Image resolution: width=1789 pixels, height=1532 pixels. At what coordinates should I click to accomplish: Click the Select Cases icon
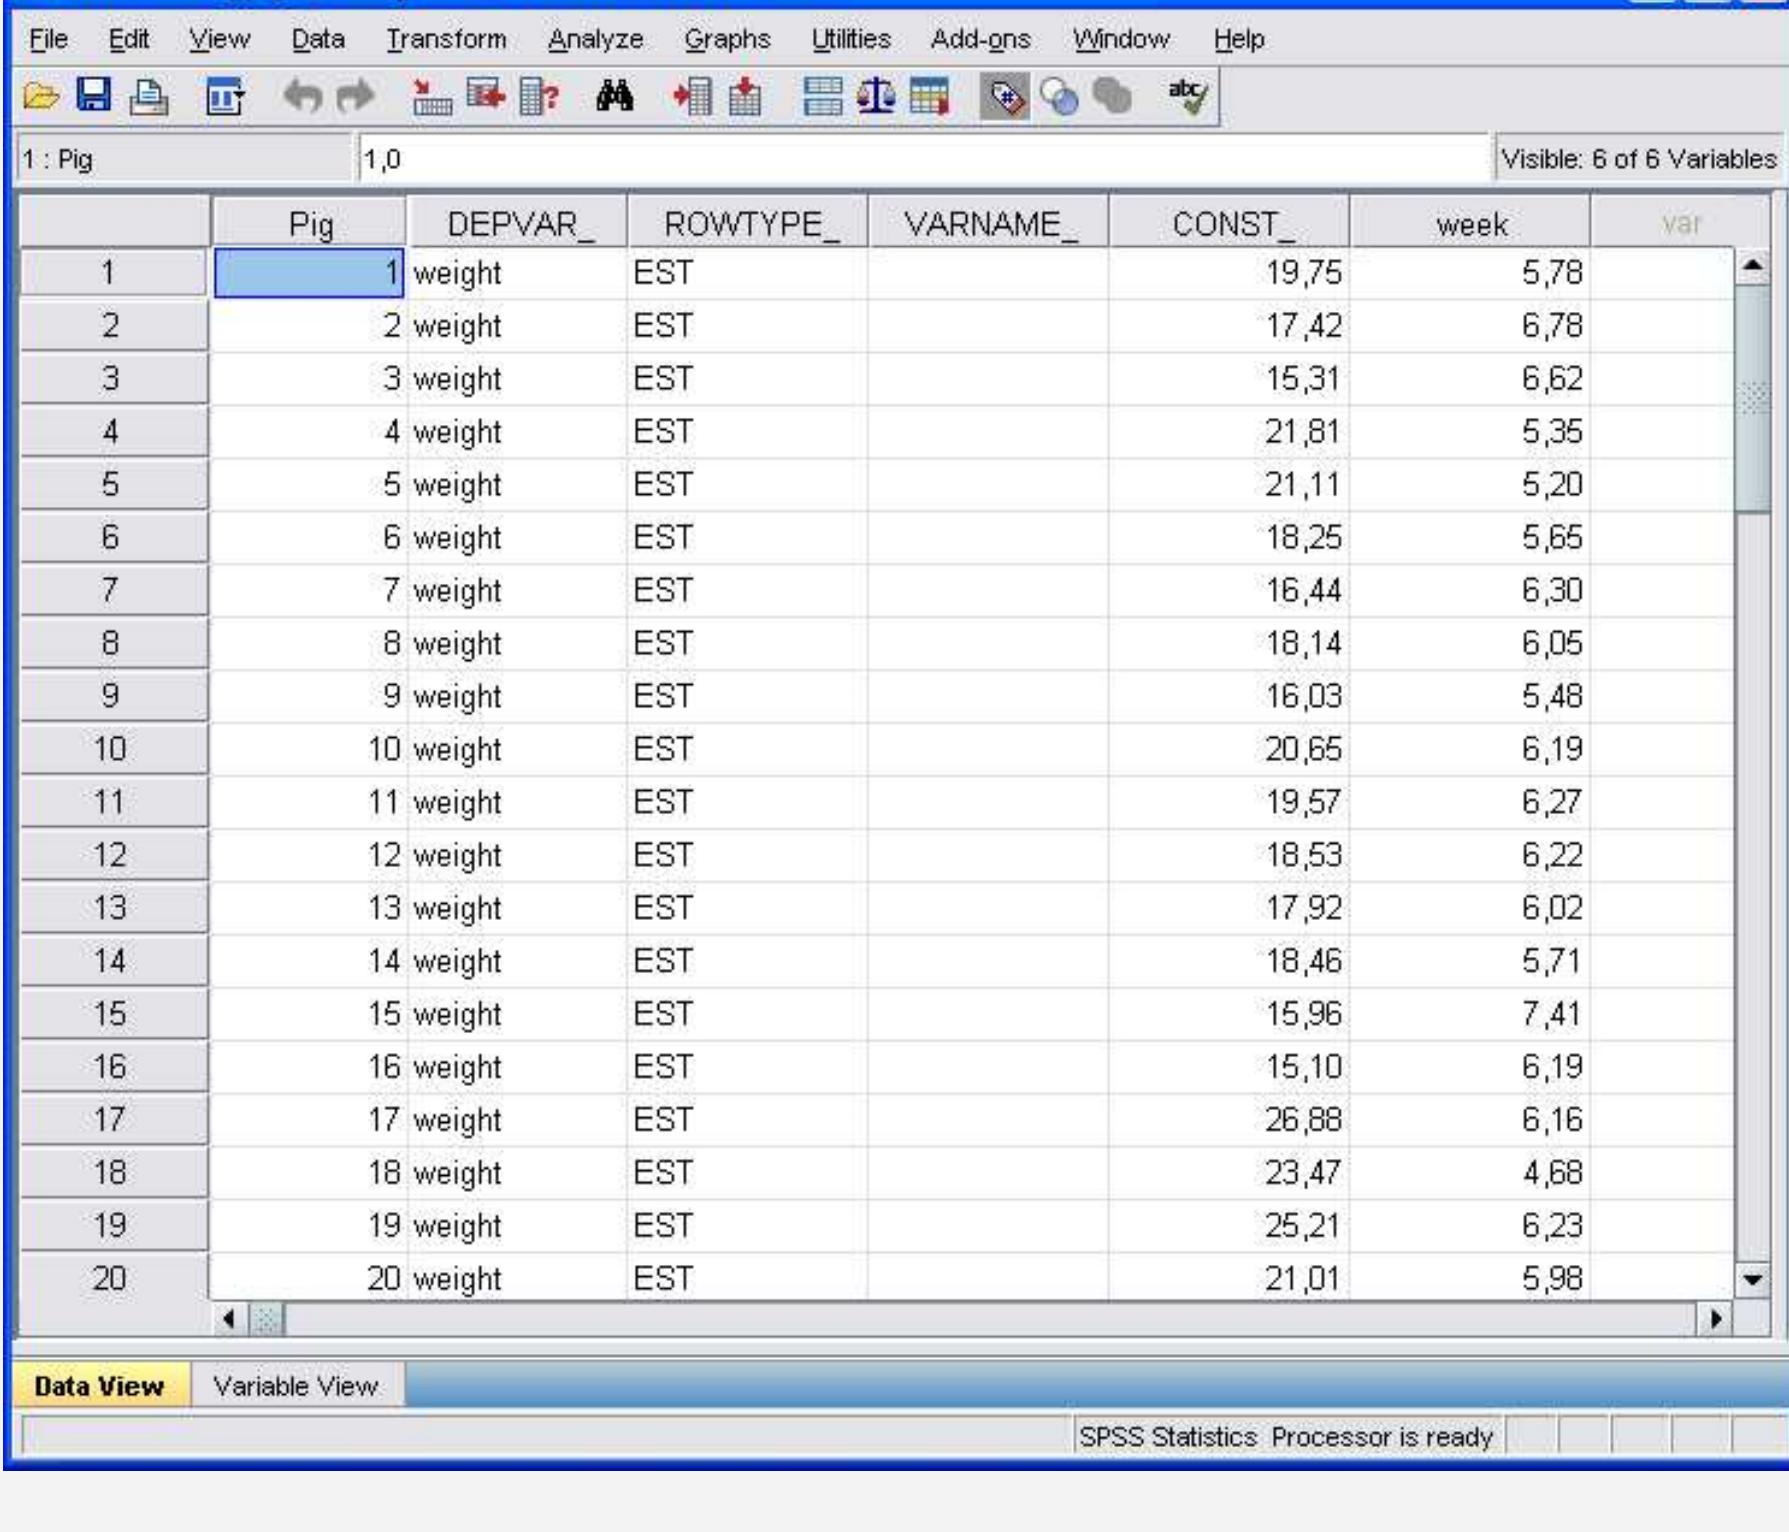pyautogui.click(x=929, y=97)
